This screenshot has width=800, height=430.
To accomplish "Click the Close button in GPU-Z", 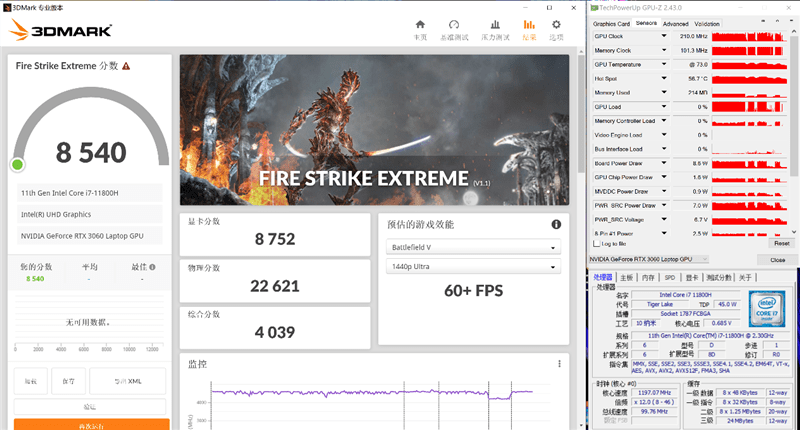I will click(x=777, y=260).
